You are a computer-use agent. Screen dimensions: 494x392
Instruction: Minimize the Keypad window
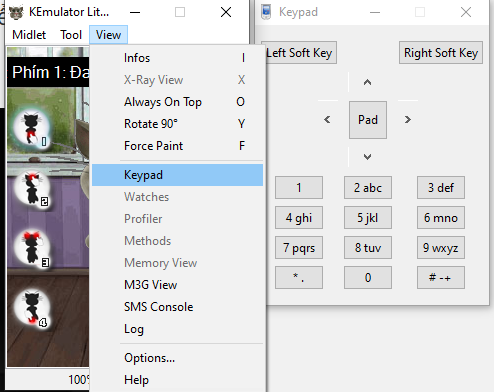click(x=375, y=12)
